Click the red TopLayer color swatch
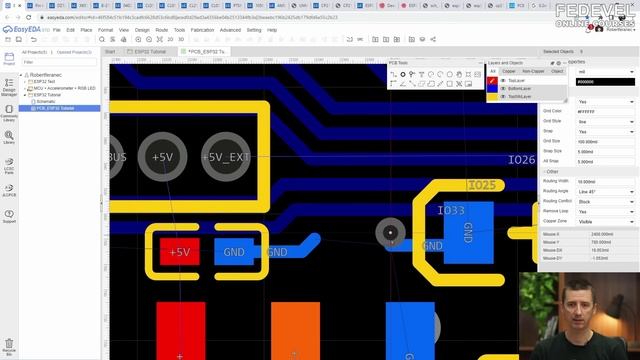 [493, 81]
